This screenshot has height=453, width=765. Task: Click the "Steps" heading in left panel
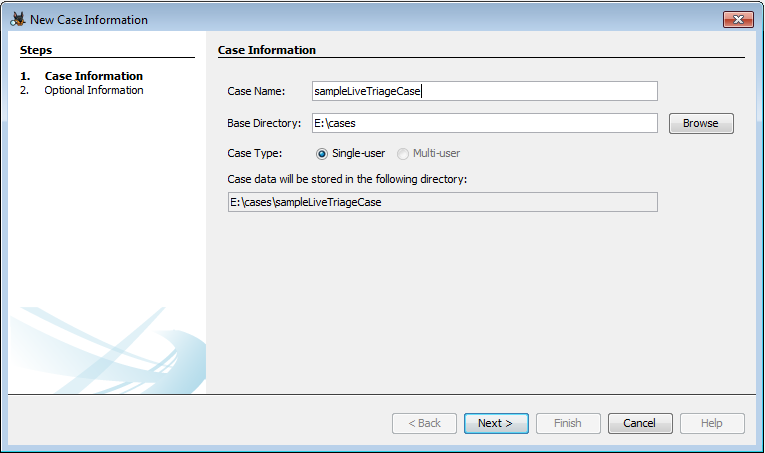coord(36,50)
